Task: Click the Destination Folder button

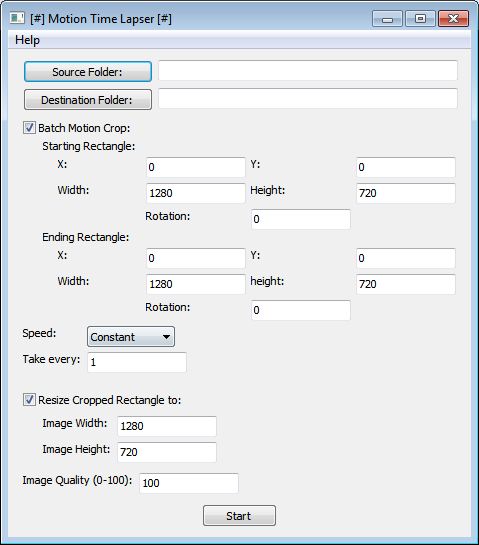Action: click(88, 100)
